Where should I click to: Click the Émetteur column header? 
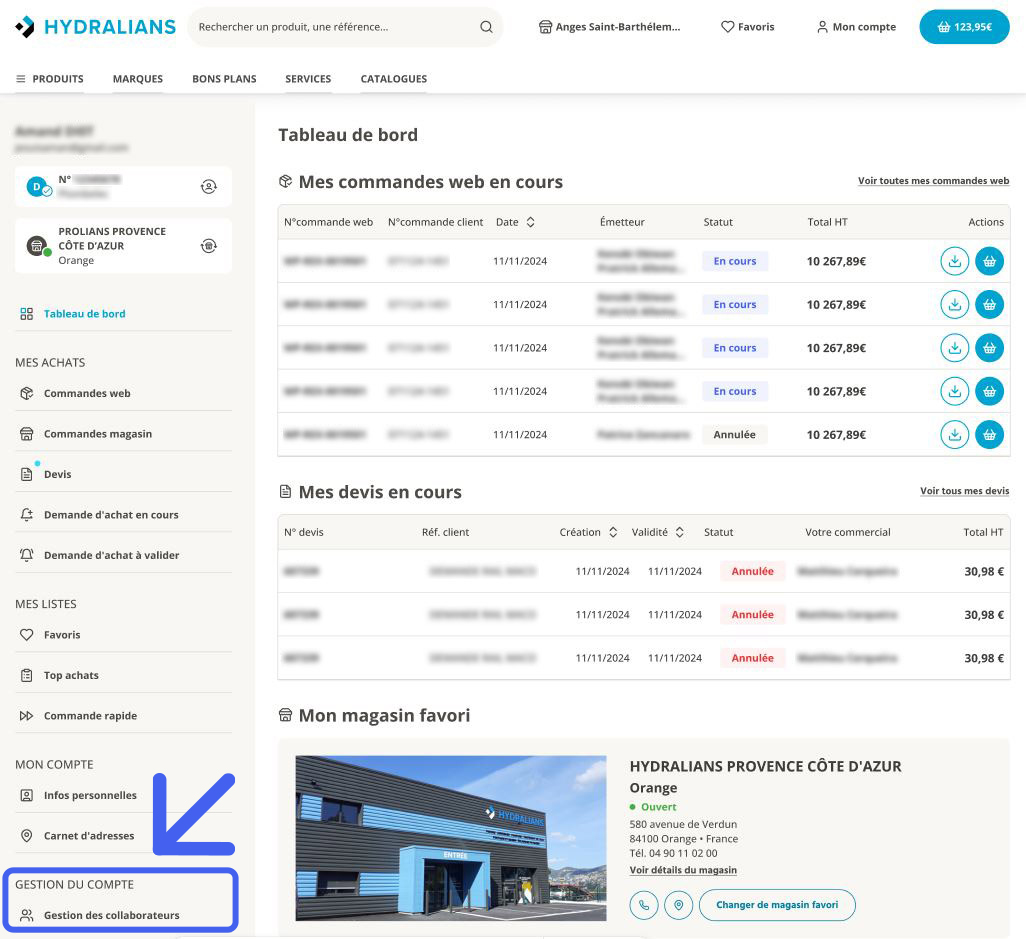622,222
